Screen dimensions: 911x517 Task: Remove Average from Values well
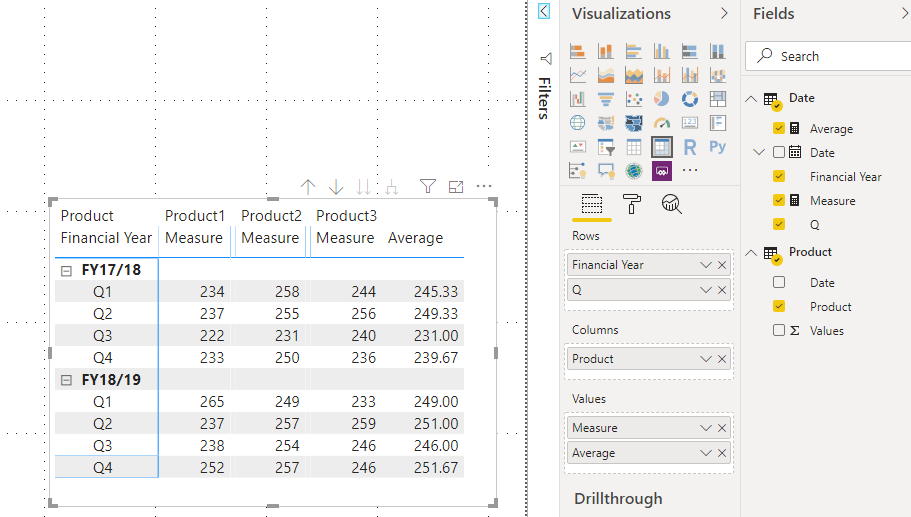point(722,453)
